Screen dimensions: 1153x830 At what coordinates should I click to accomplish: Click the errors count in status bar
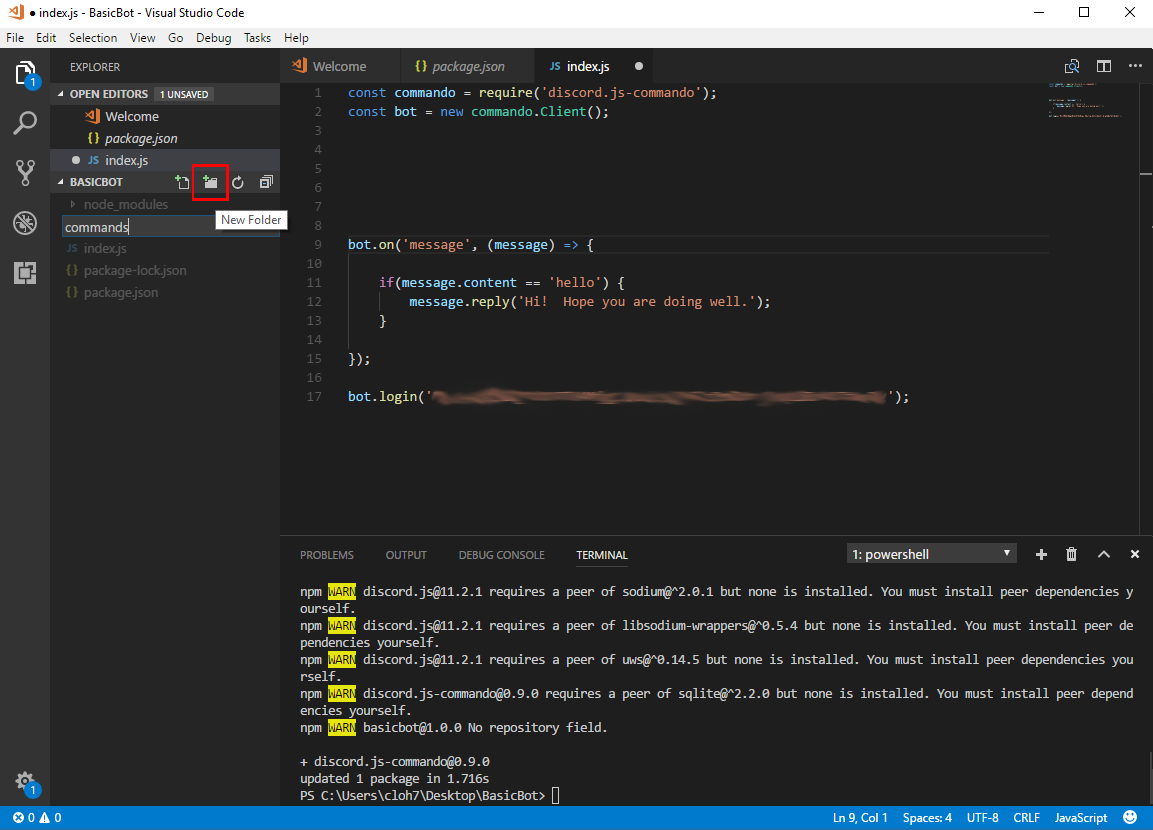coord(24,818)
